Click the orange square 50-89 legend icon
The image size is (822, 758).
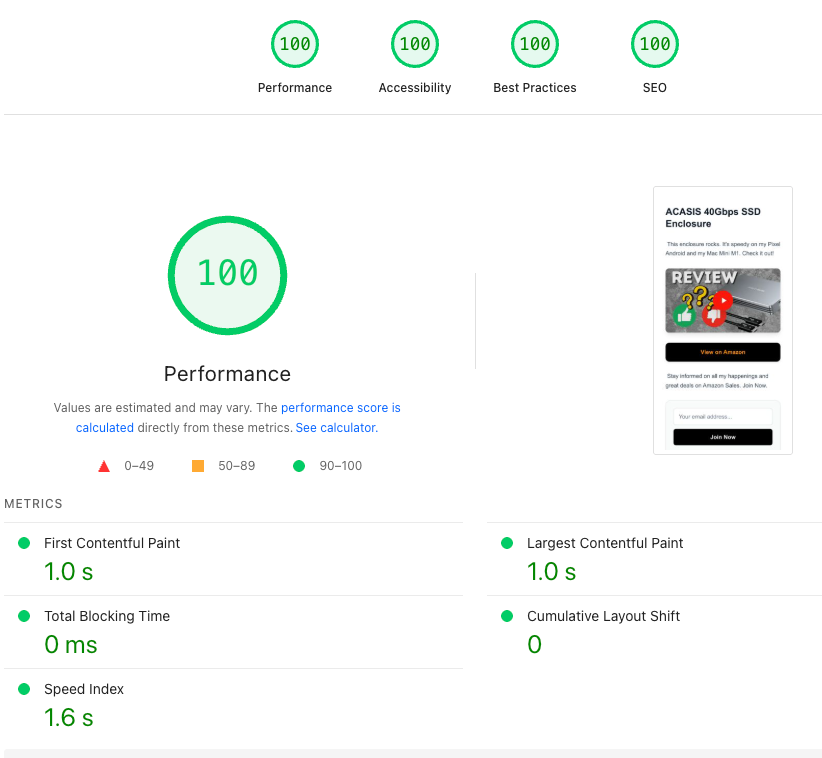(197, 465)
